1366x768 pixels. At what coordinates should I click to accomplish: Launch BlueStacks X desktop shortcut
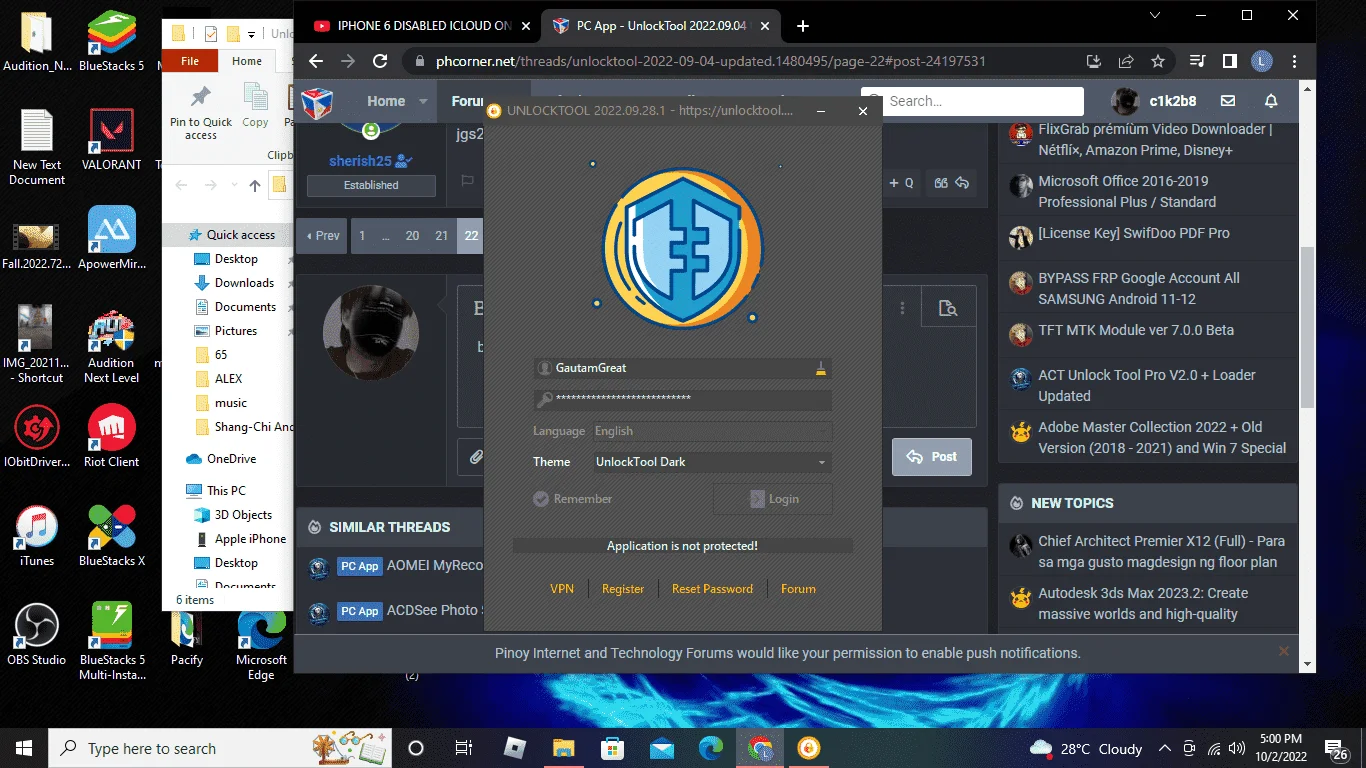tap(112, 535)
